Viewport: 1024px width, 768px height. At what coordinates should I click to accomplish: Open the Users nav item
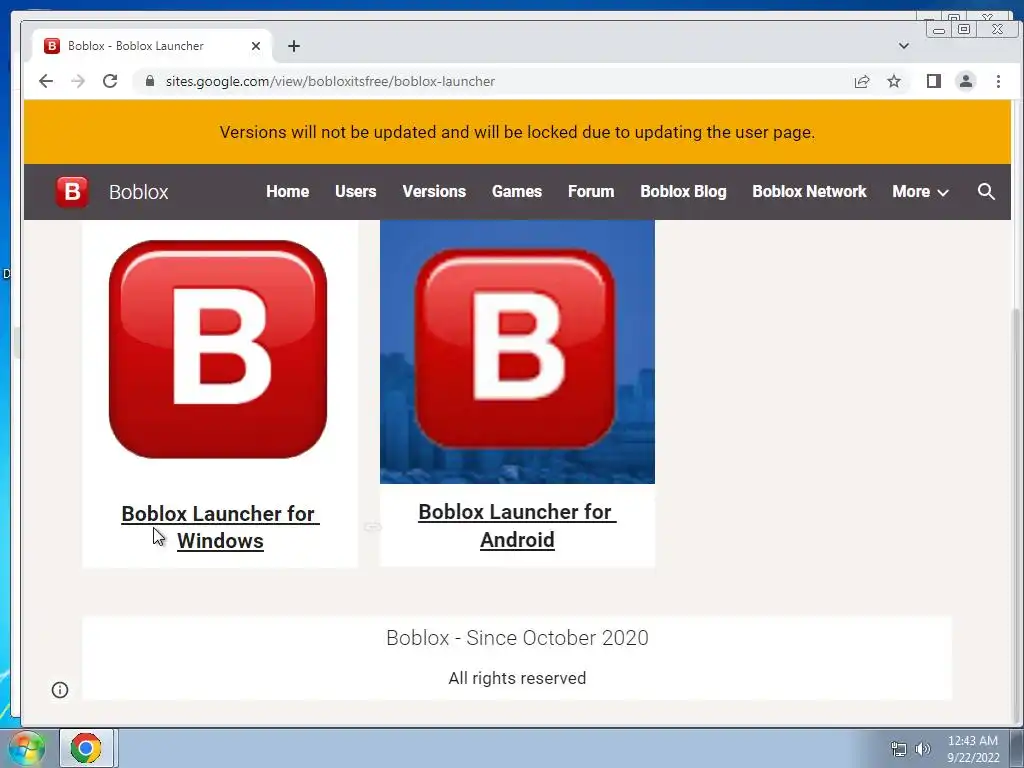pos(355,191)
